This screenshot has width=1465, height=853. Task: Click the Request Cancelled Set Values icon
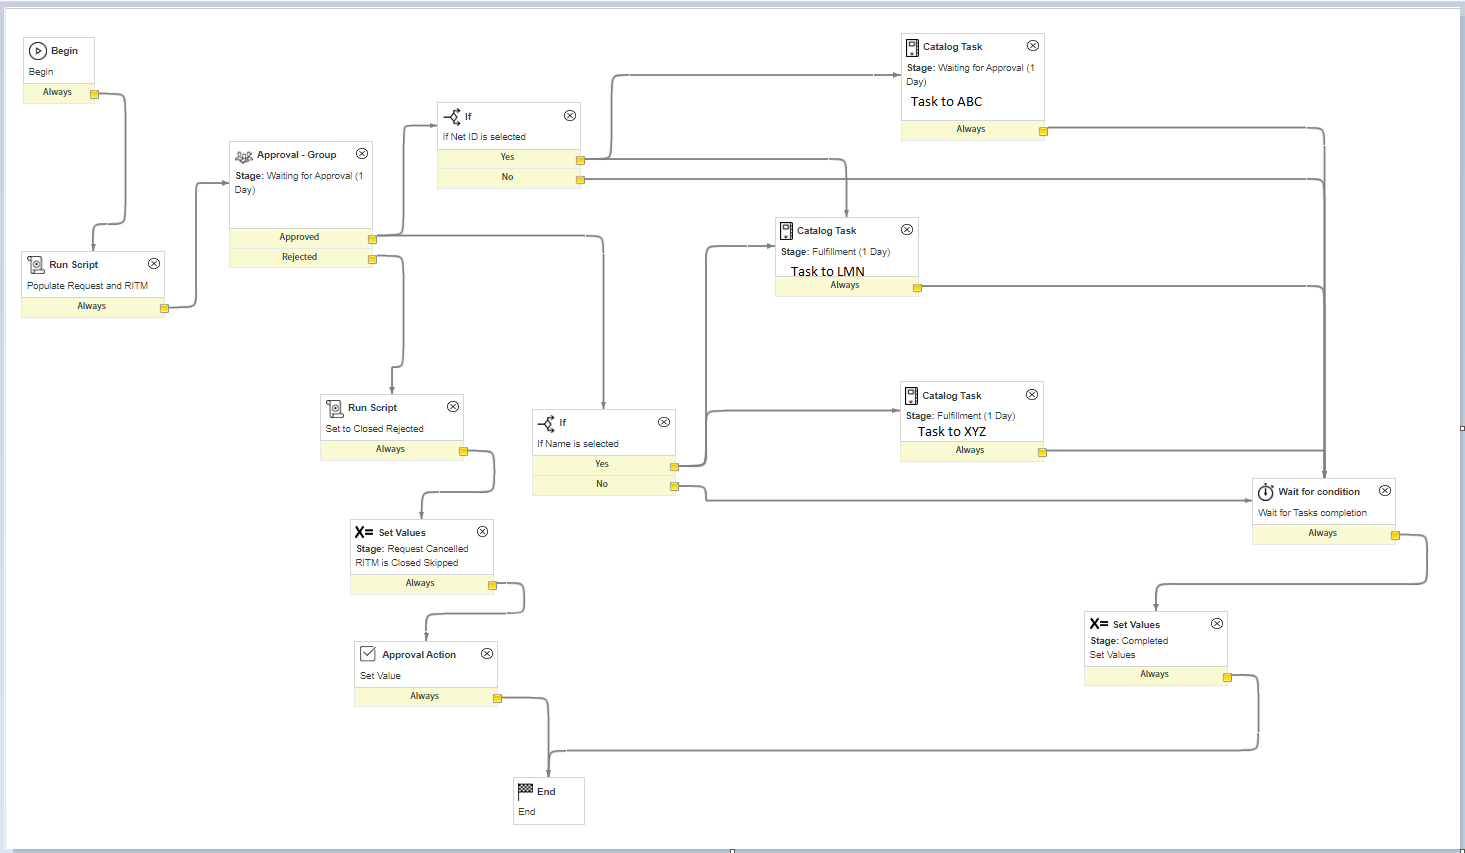(x=364, y=532)
